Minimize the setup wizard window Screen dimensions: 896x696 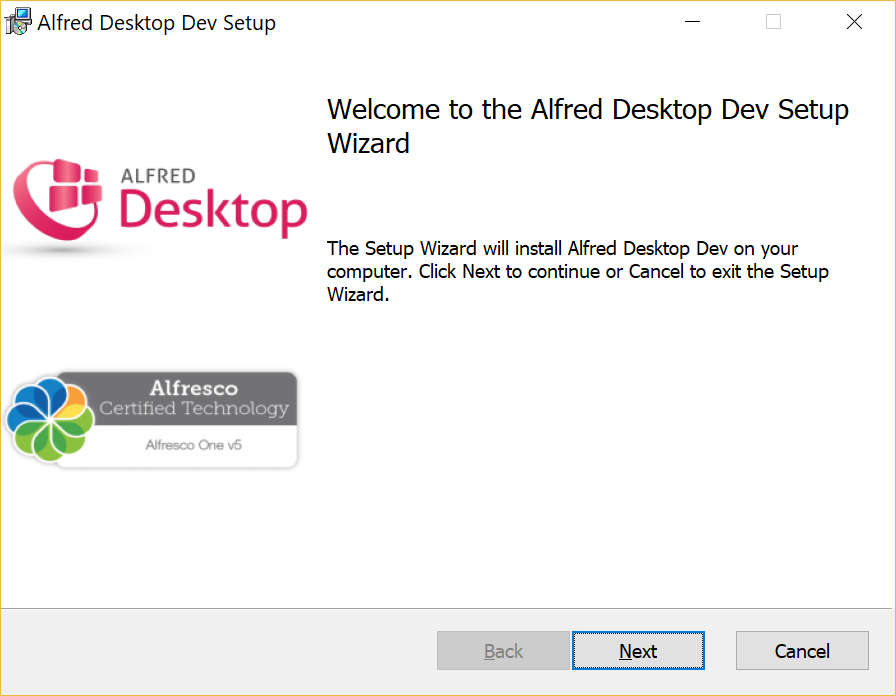point(692,22)
